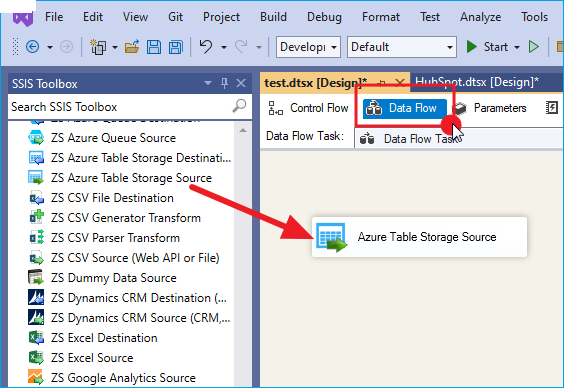
Task: Click the toolbox search magnifier icon
Action: click(240, 106)
